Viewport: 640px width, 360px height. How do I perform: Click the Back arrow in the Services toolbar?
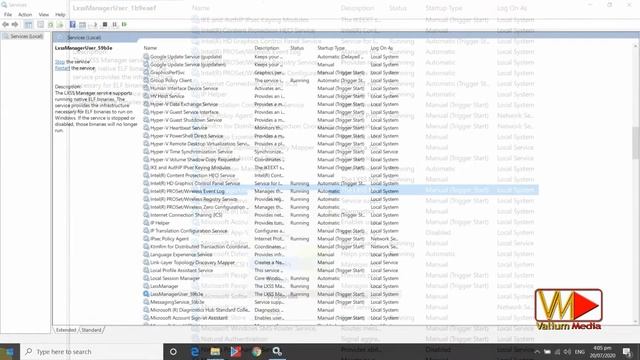5,24
